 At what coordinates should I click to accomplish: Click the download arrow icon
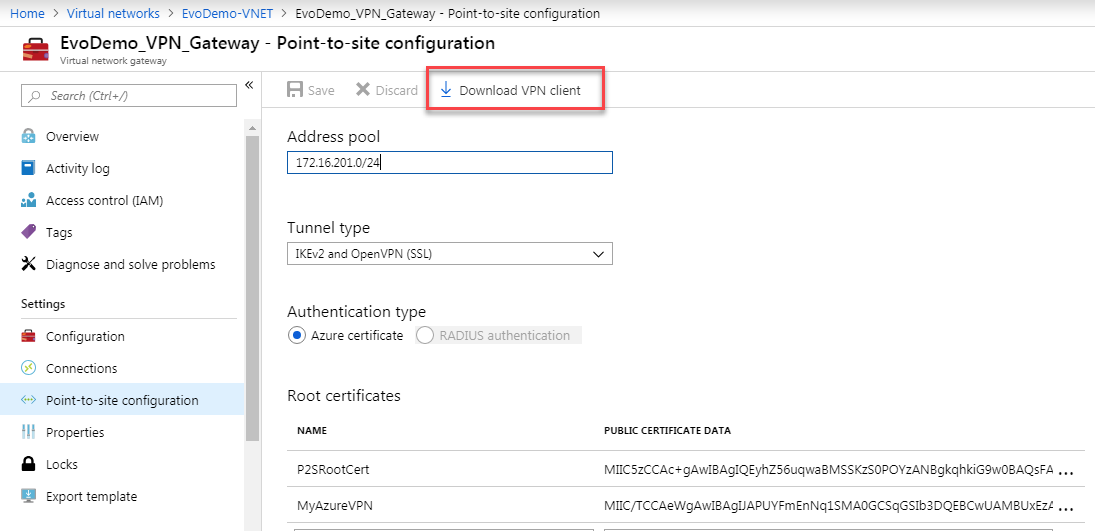[x=446, y=90]
